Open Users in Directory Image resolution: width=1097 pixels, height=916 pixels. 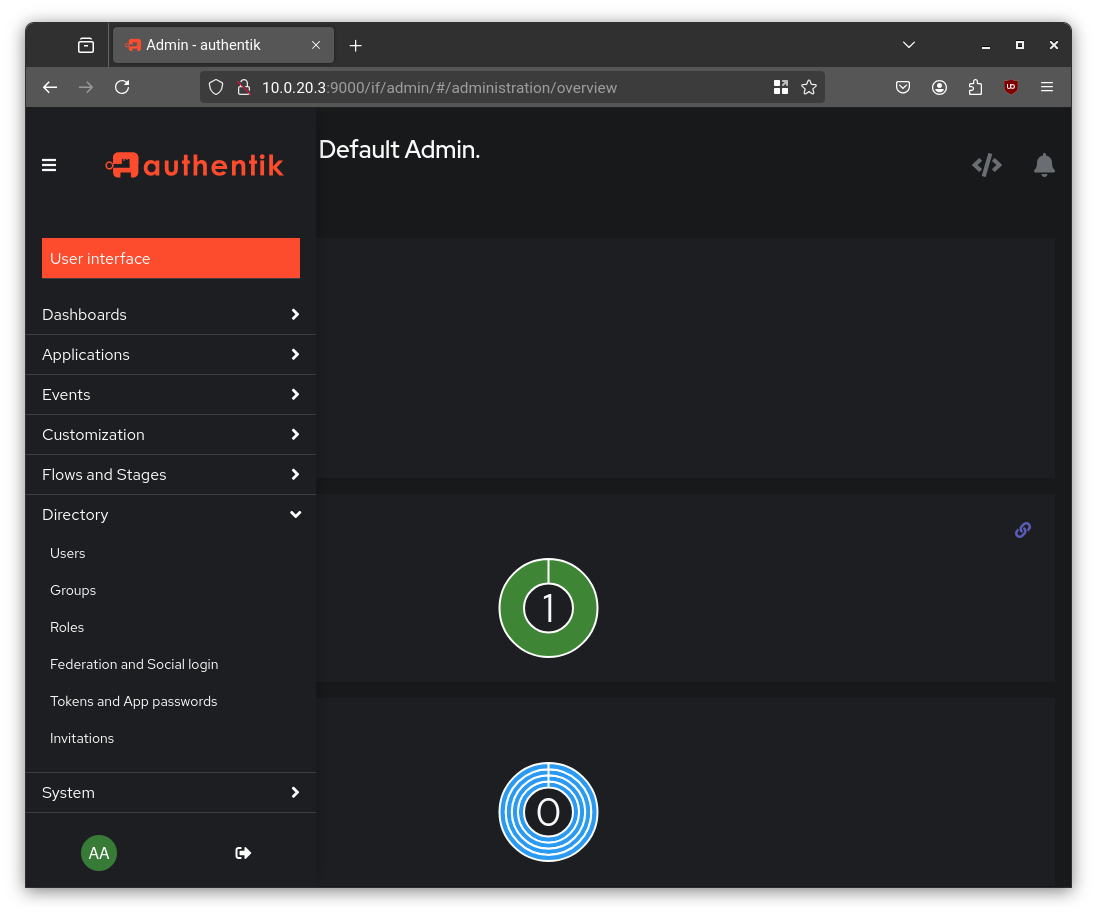tap(68, 553)
